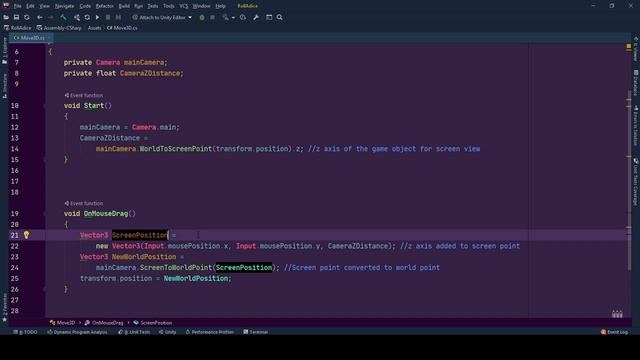
Task: Click the Search Everywhere magnifier icon
Action: [x=280, y=18]
